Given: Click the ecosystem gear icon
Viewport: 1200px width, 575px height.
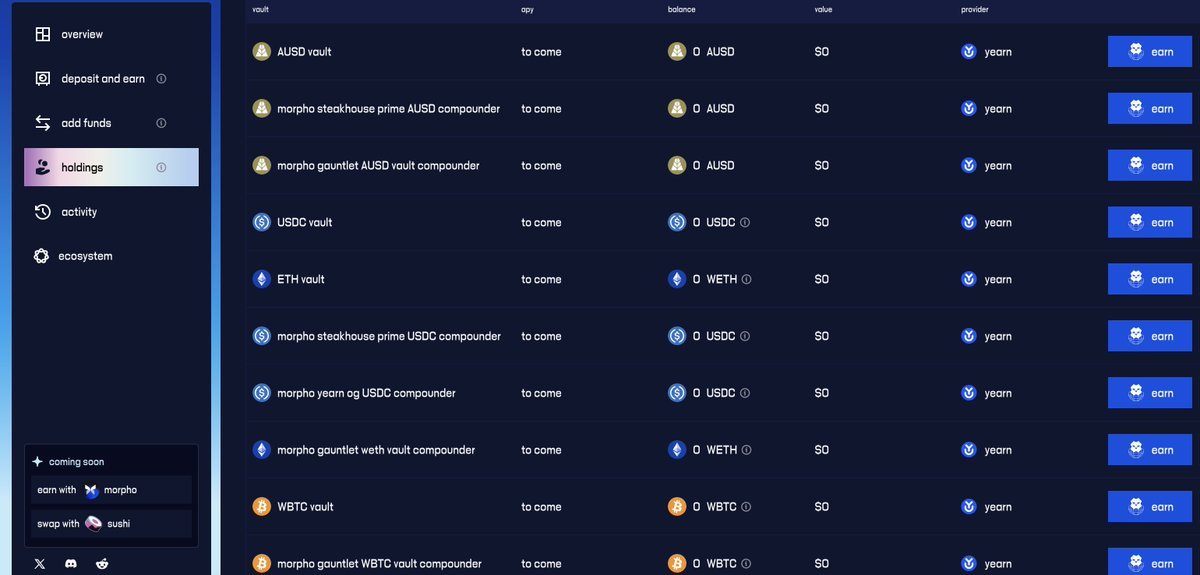Looking at the screenshot, I should 41,256.
